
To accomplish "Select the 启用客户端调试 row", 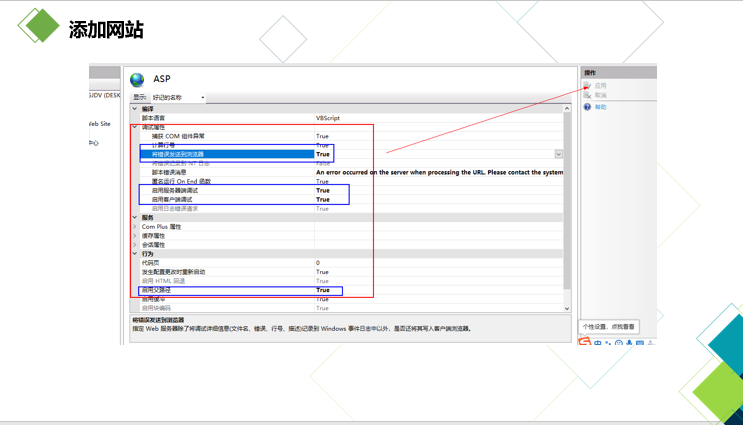I will point(351,199).
